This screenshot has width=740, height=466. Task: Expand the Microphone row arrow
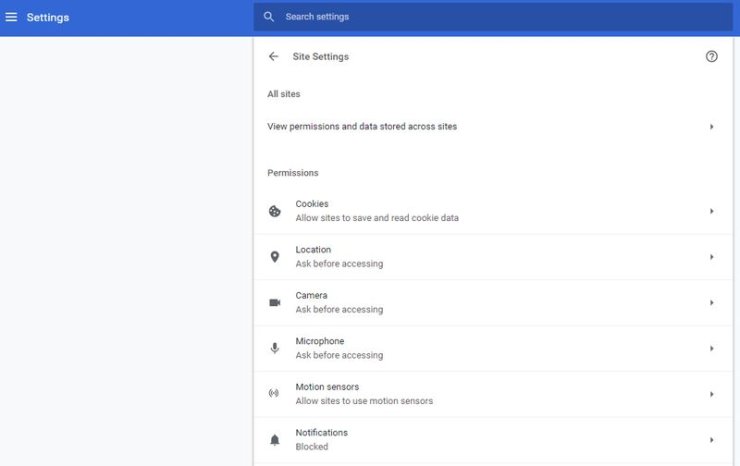coord(711,348)
